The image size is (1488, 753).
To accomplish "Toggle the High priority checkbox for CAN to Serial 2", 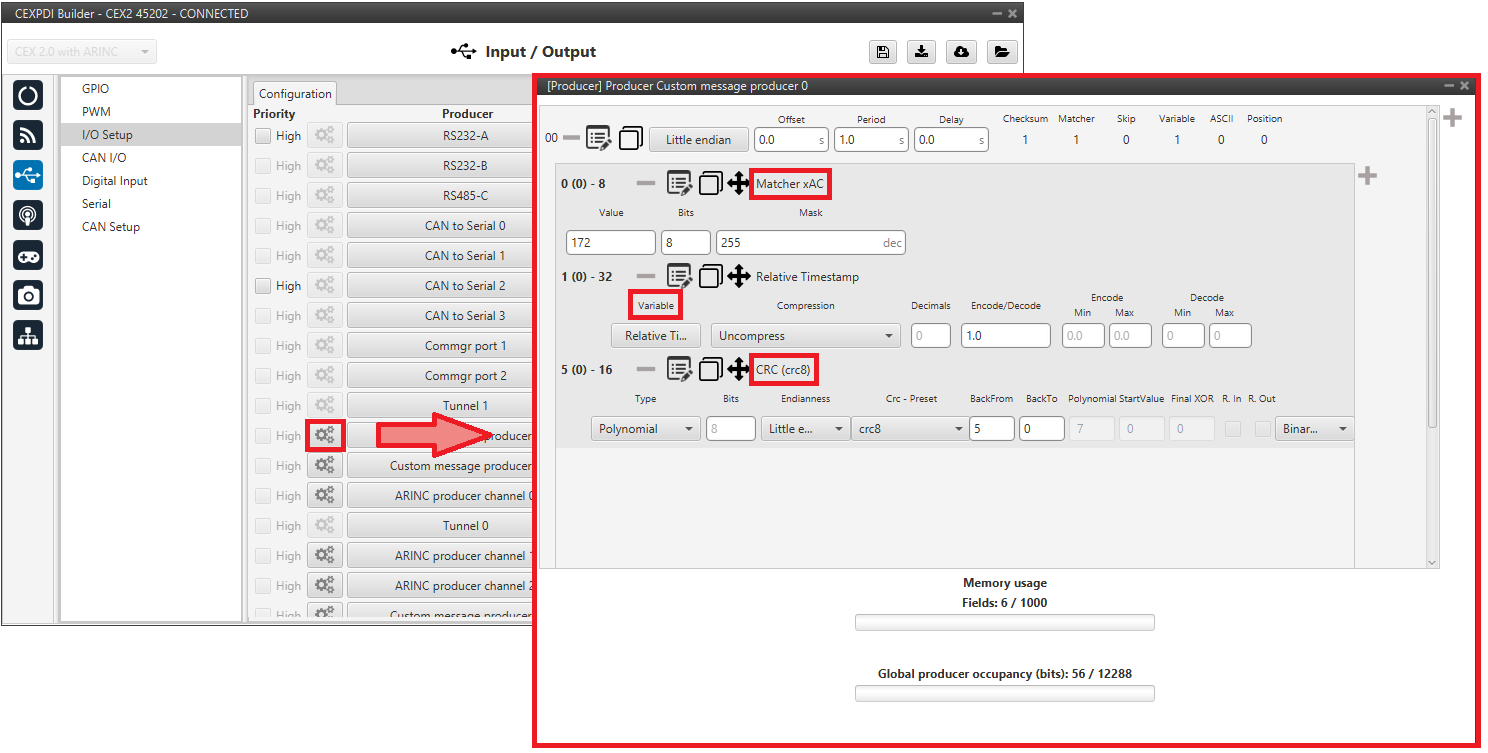I will (x=263, y=286).
